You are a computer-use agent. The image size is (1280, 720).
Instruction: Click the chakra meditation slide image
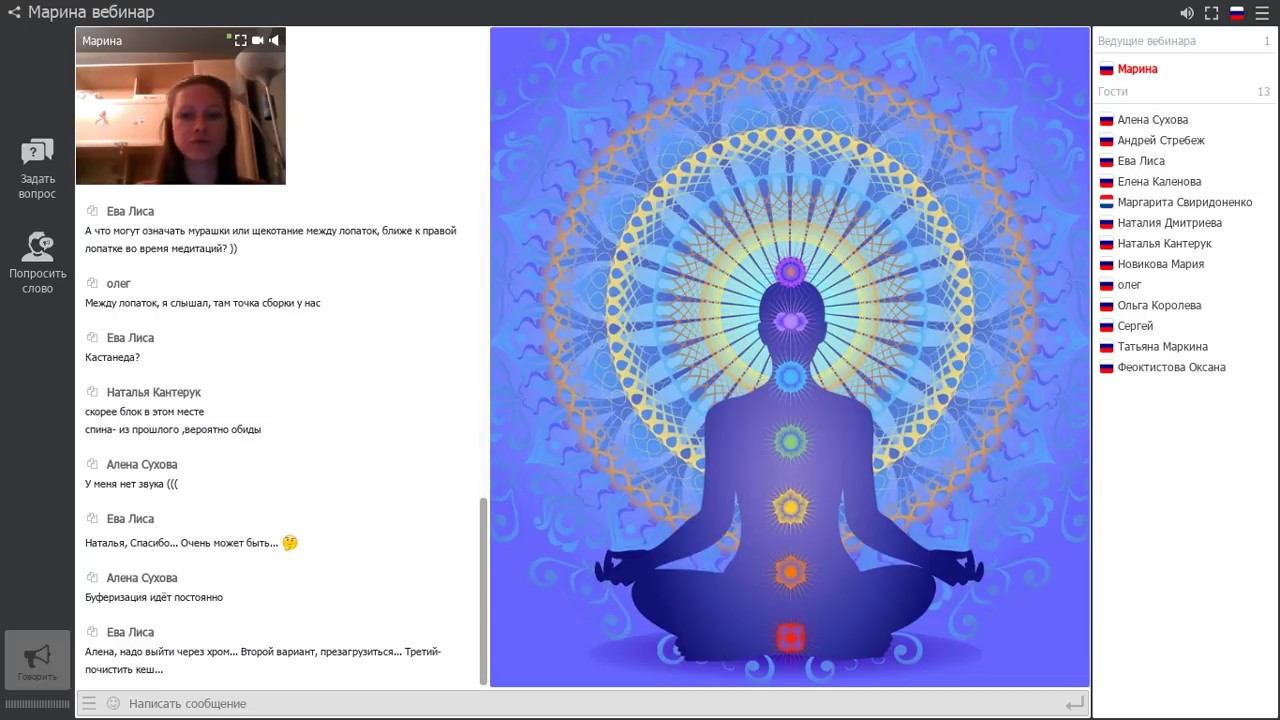pos(790,357)
